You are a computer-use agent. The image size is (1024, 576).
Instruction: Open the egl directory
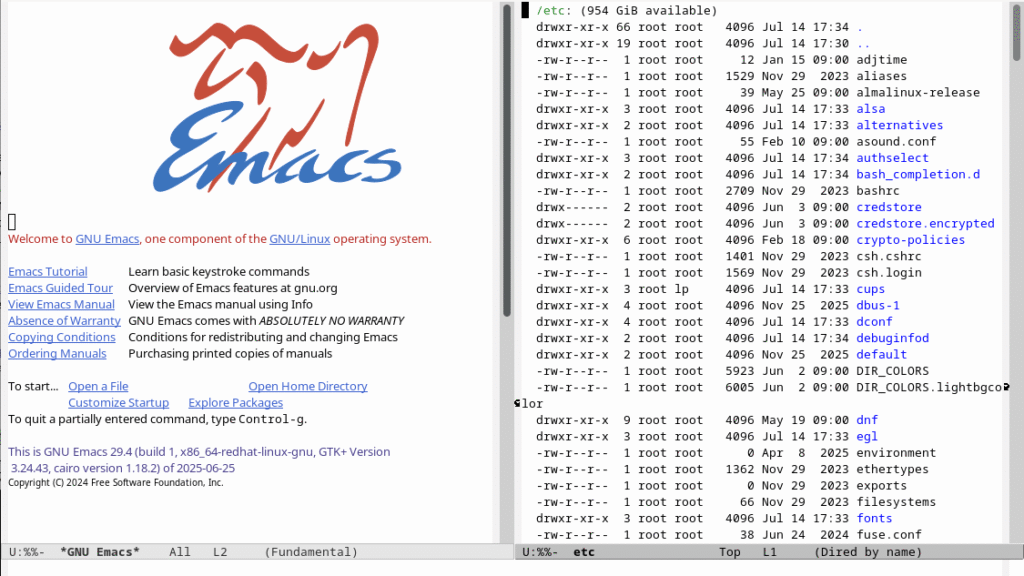click(867, 436)
